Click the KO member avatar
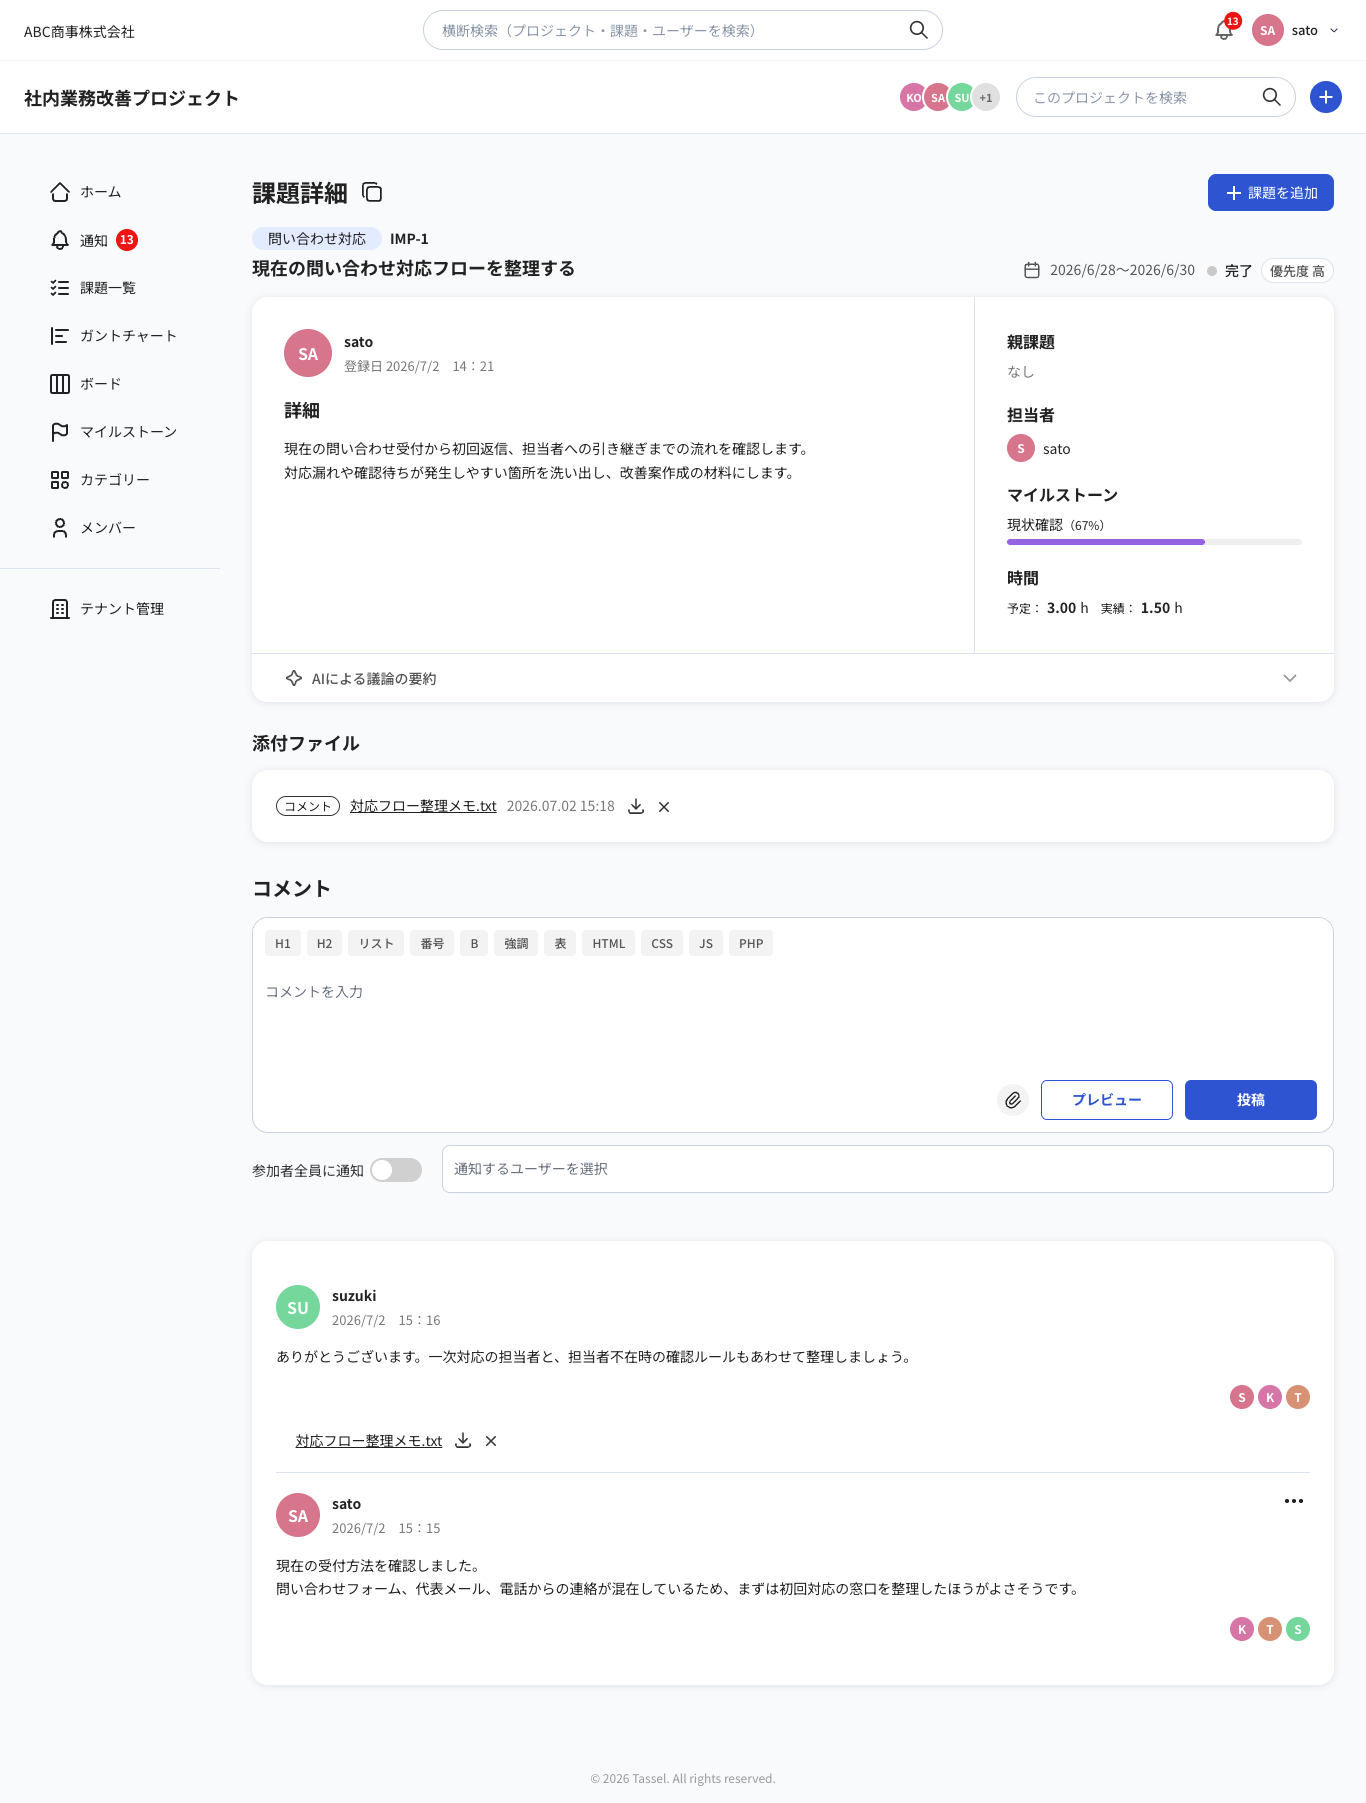The image size is (1366, 1803). coord(912,97)
